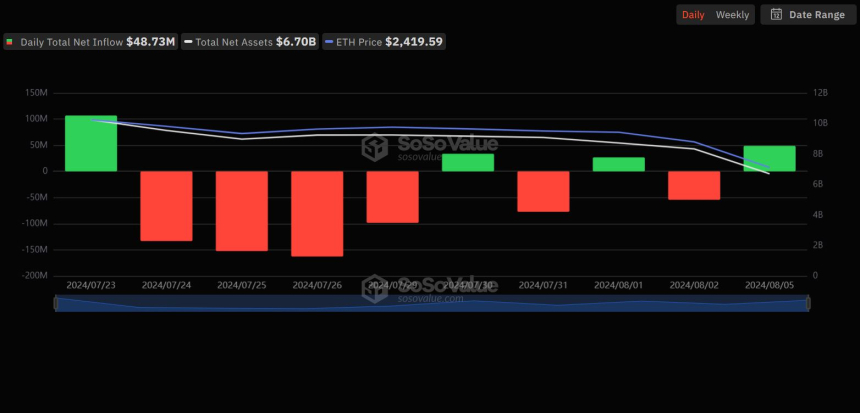This screenshot has width=860, height=413.
Task: Click the calendar icon beside Date Range
Action: click(776, 15)
